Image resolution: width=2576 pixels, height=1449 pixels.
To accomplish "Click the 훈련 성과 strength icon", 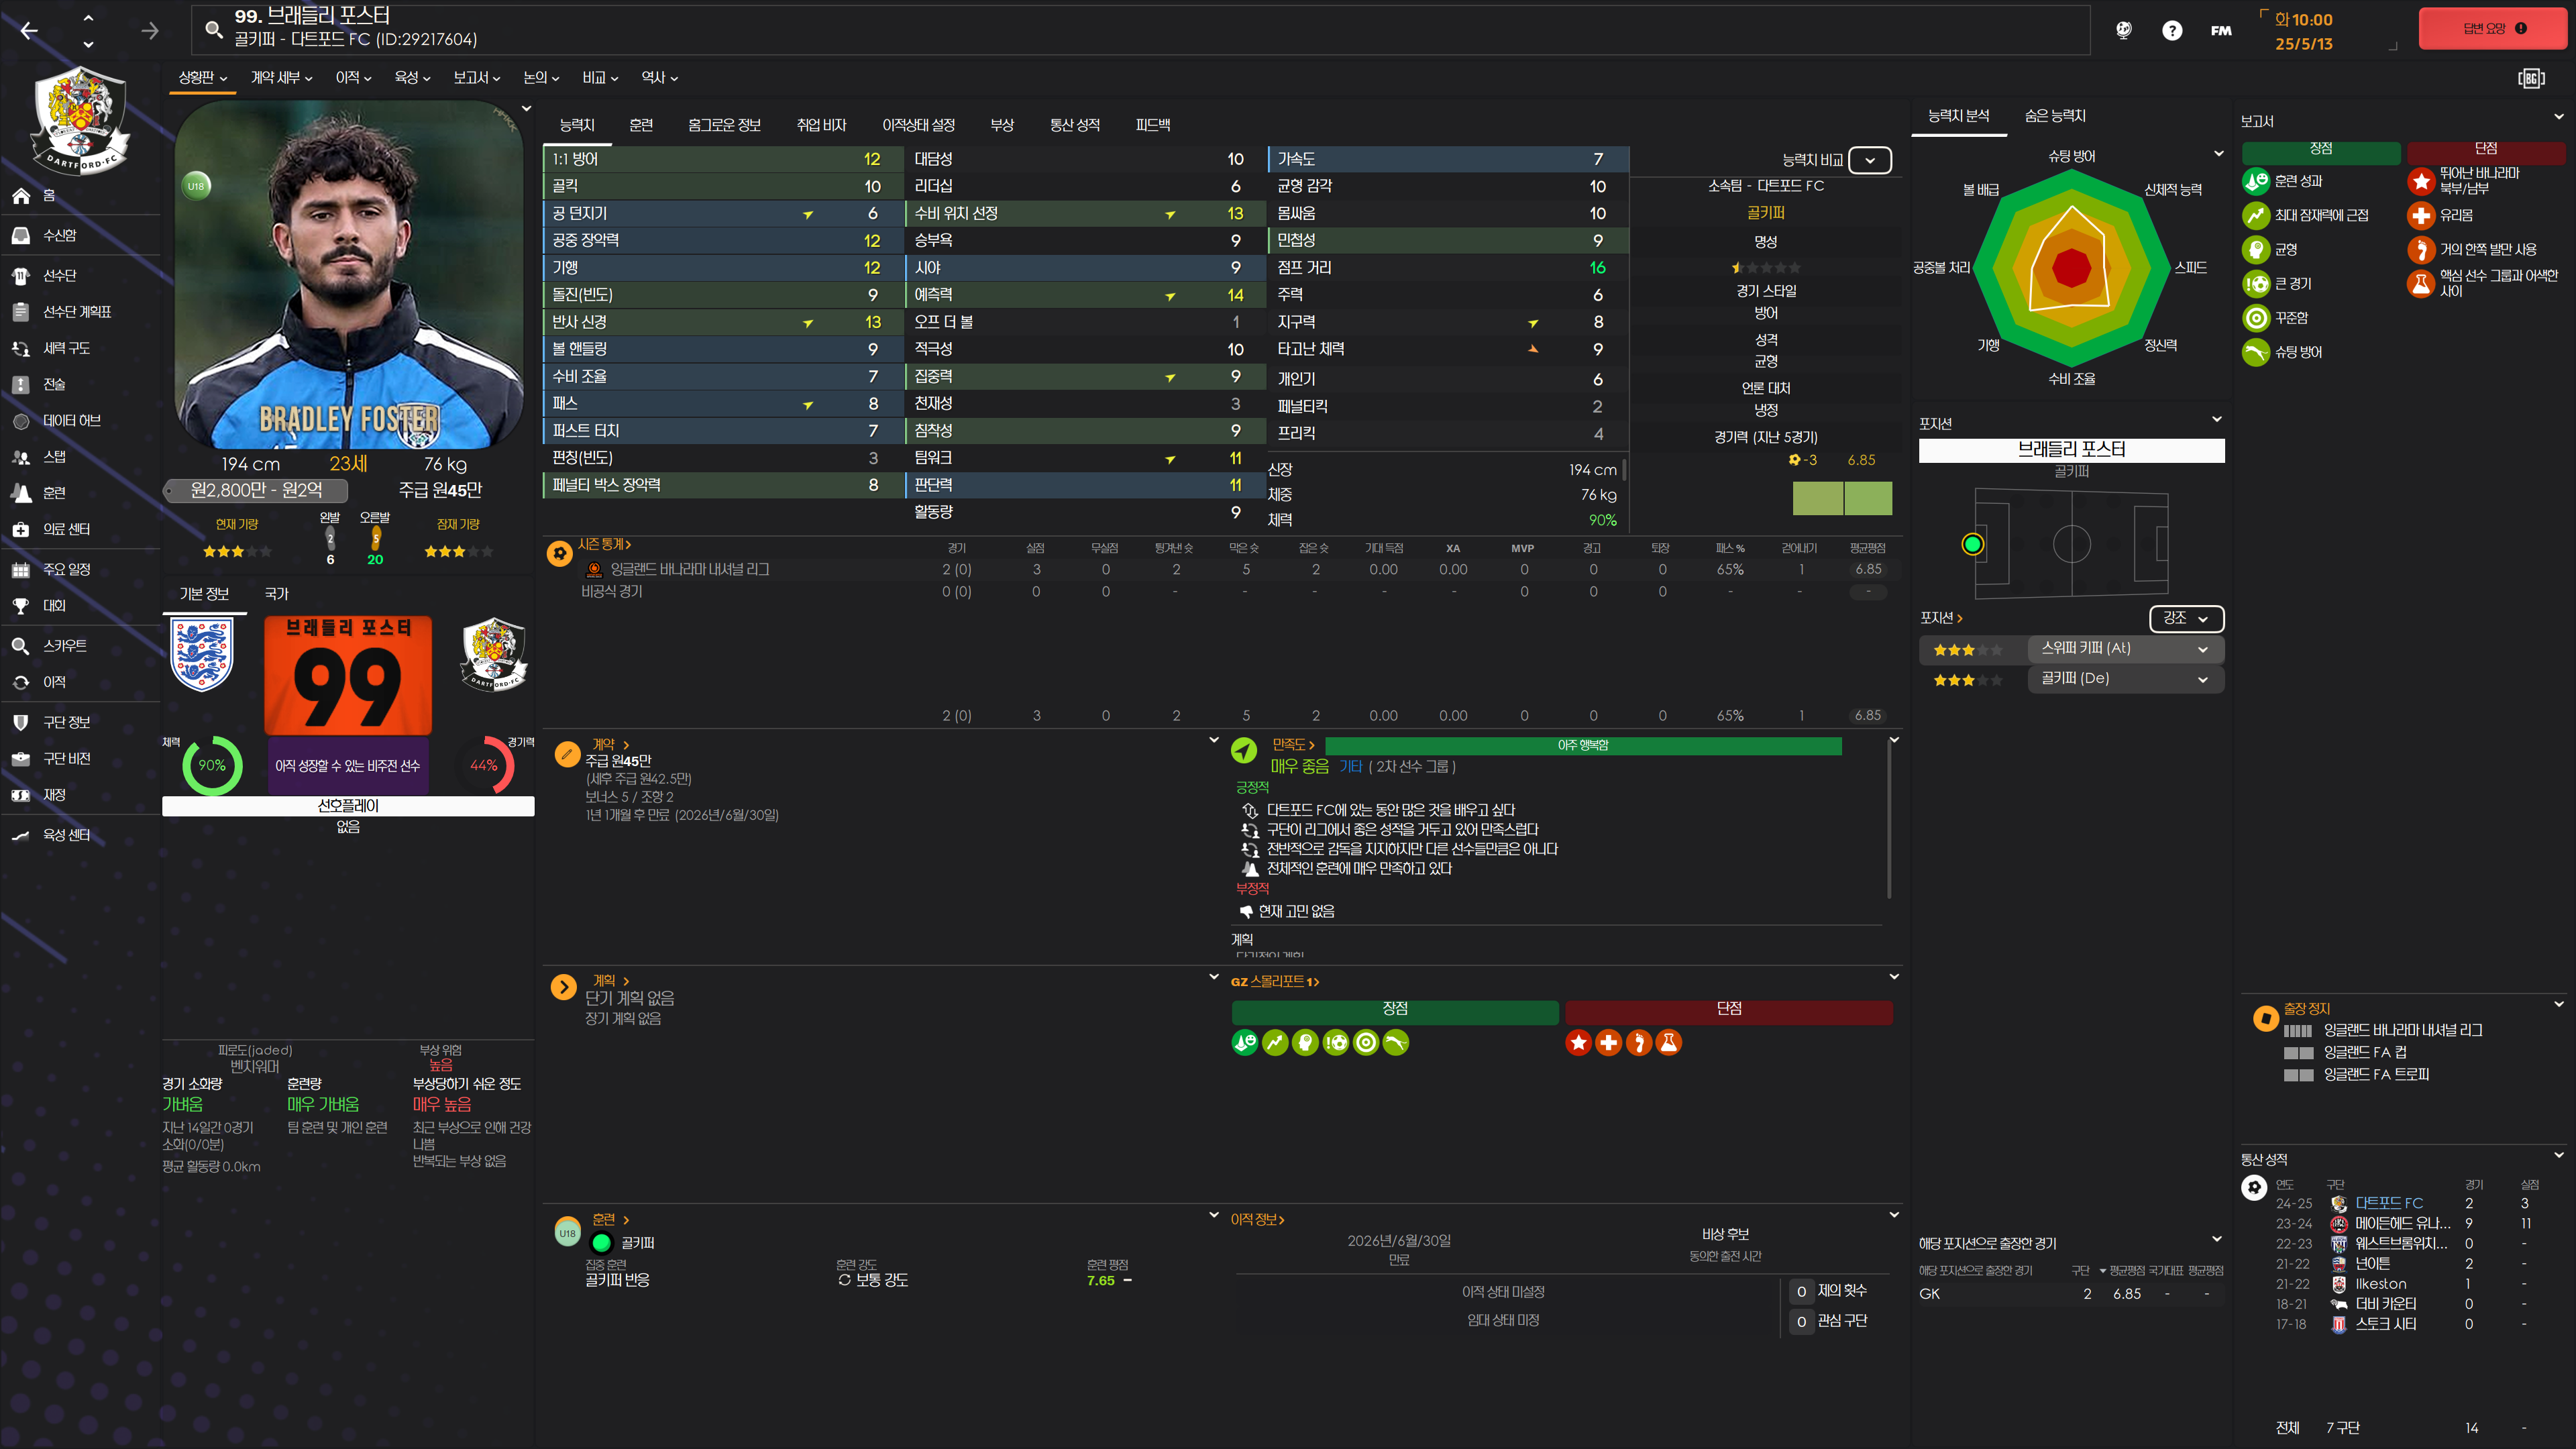I will click(2256, 181).
